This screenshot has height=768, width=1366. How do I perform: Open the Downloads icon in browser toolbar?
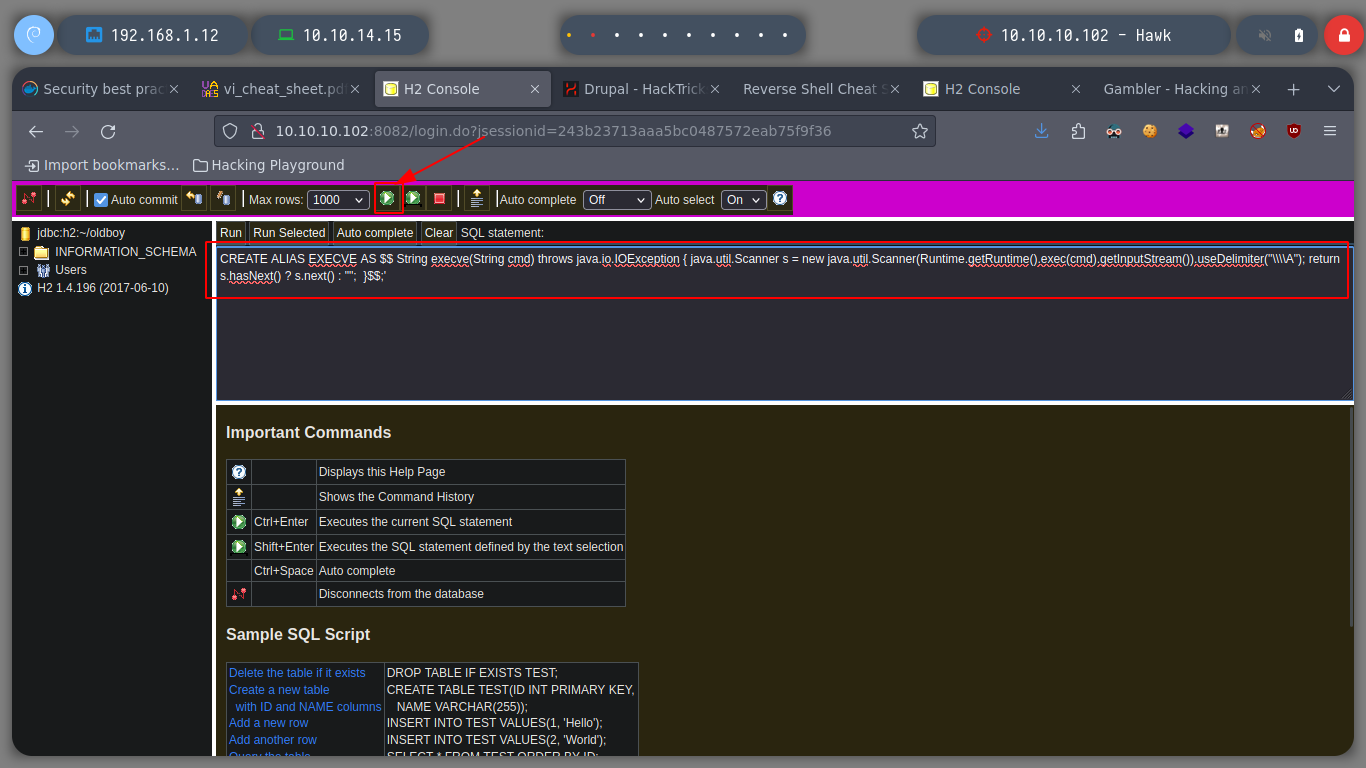(1042, 131)
